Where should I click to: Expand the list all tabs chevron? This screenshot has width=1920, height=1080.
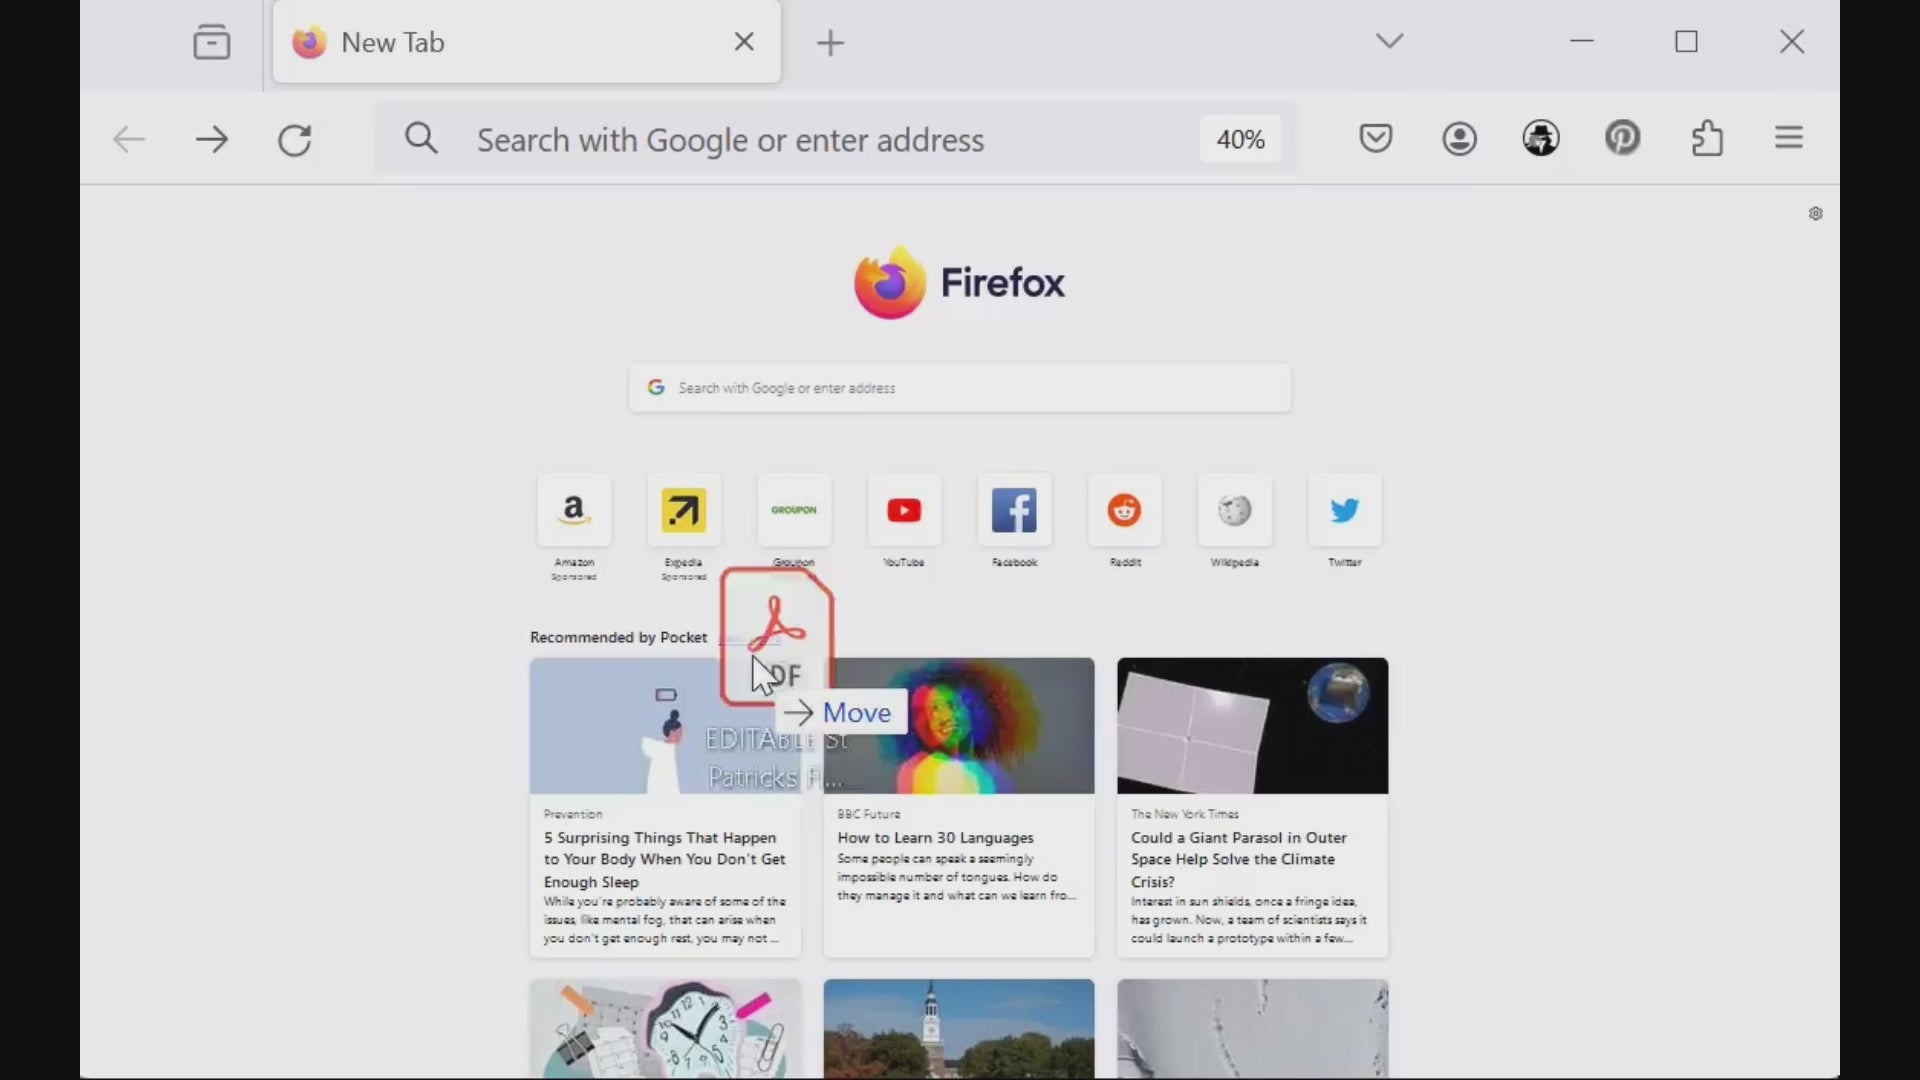click(x=1389, y=41)
